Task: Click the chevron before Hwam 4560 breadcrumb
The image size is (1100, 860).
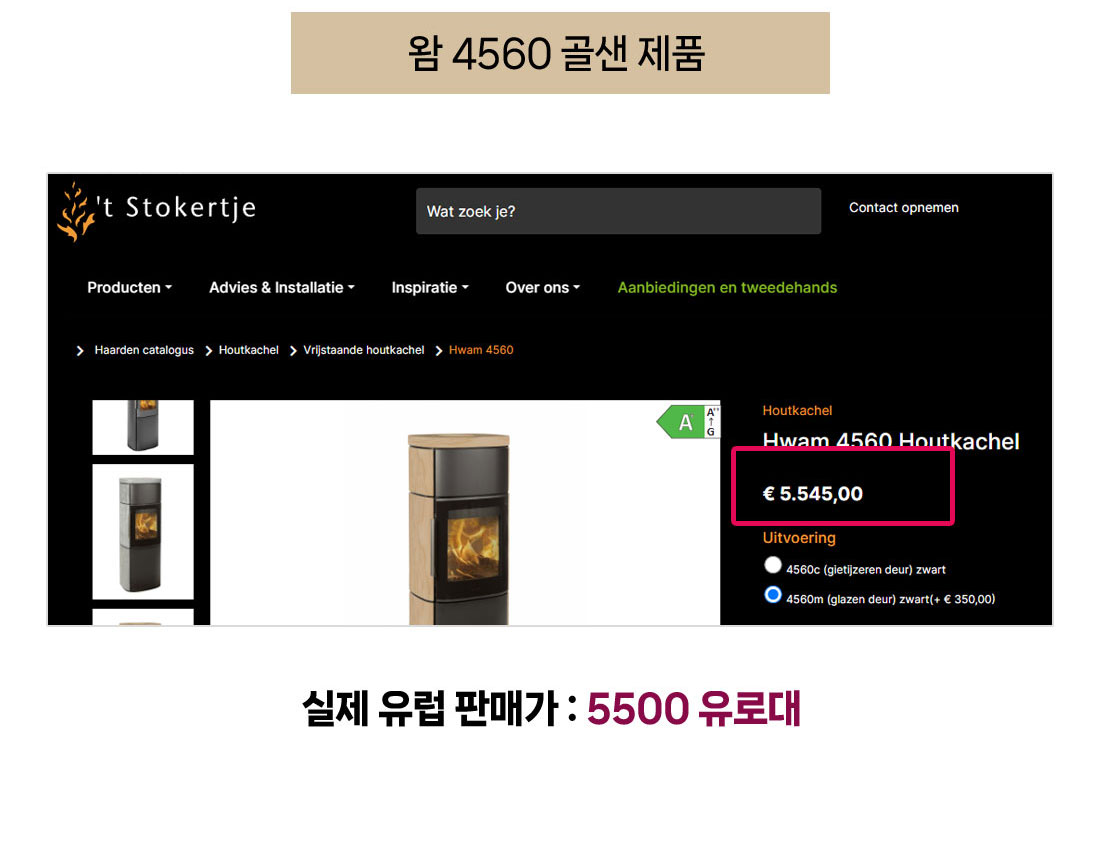Action: 438,351
